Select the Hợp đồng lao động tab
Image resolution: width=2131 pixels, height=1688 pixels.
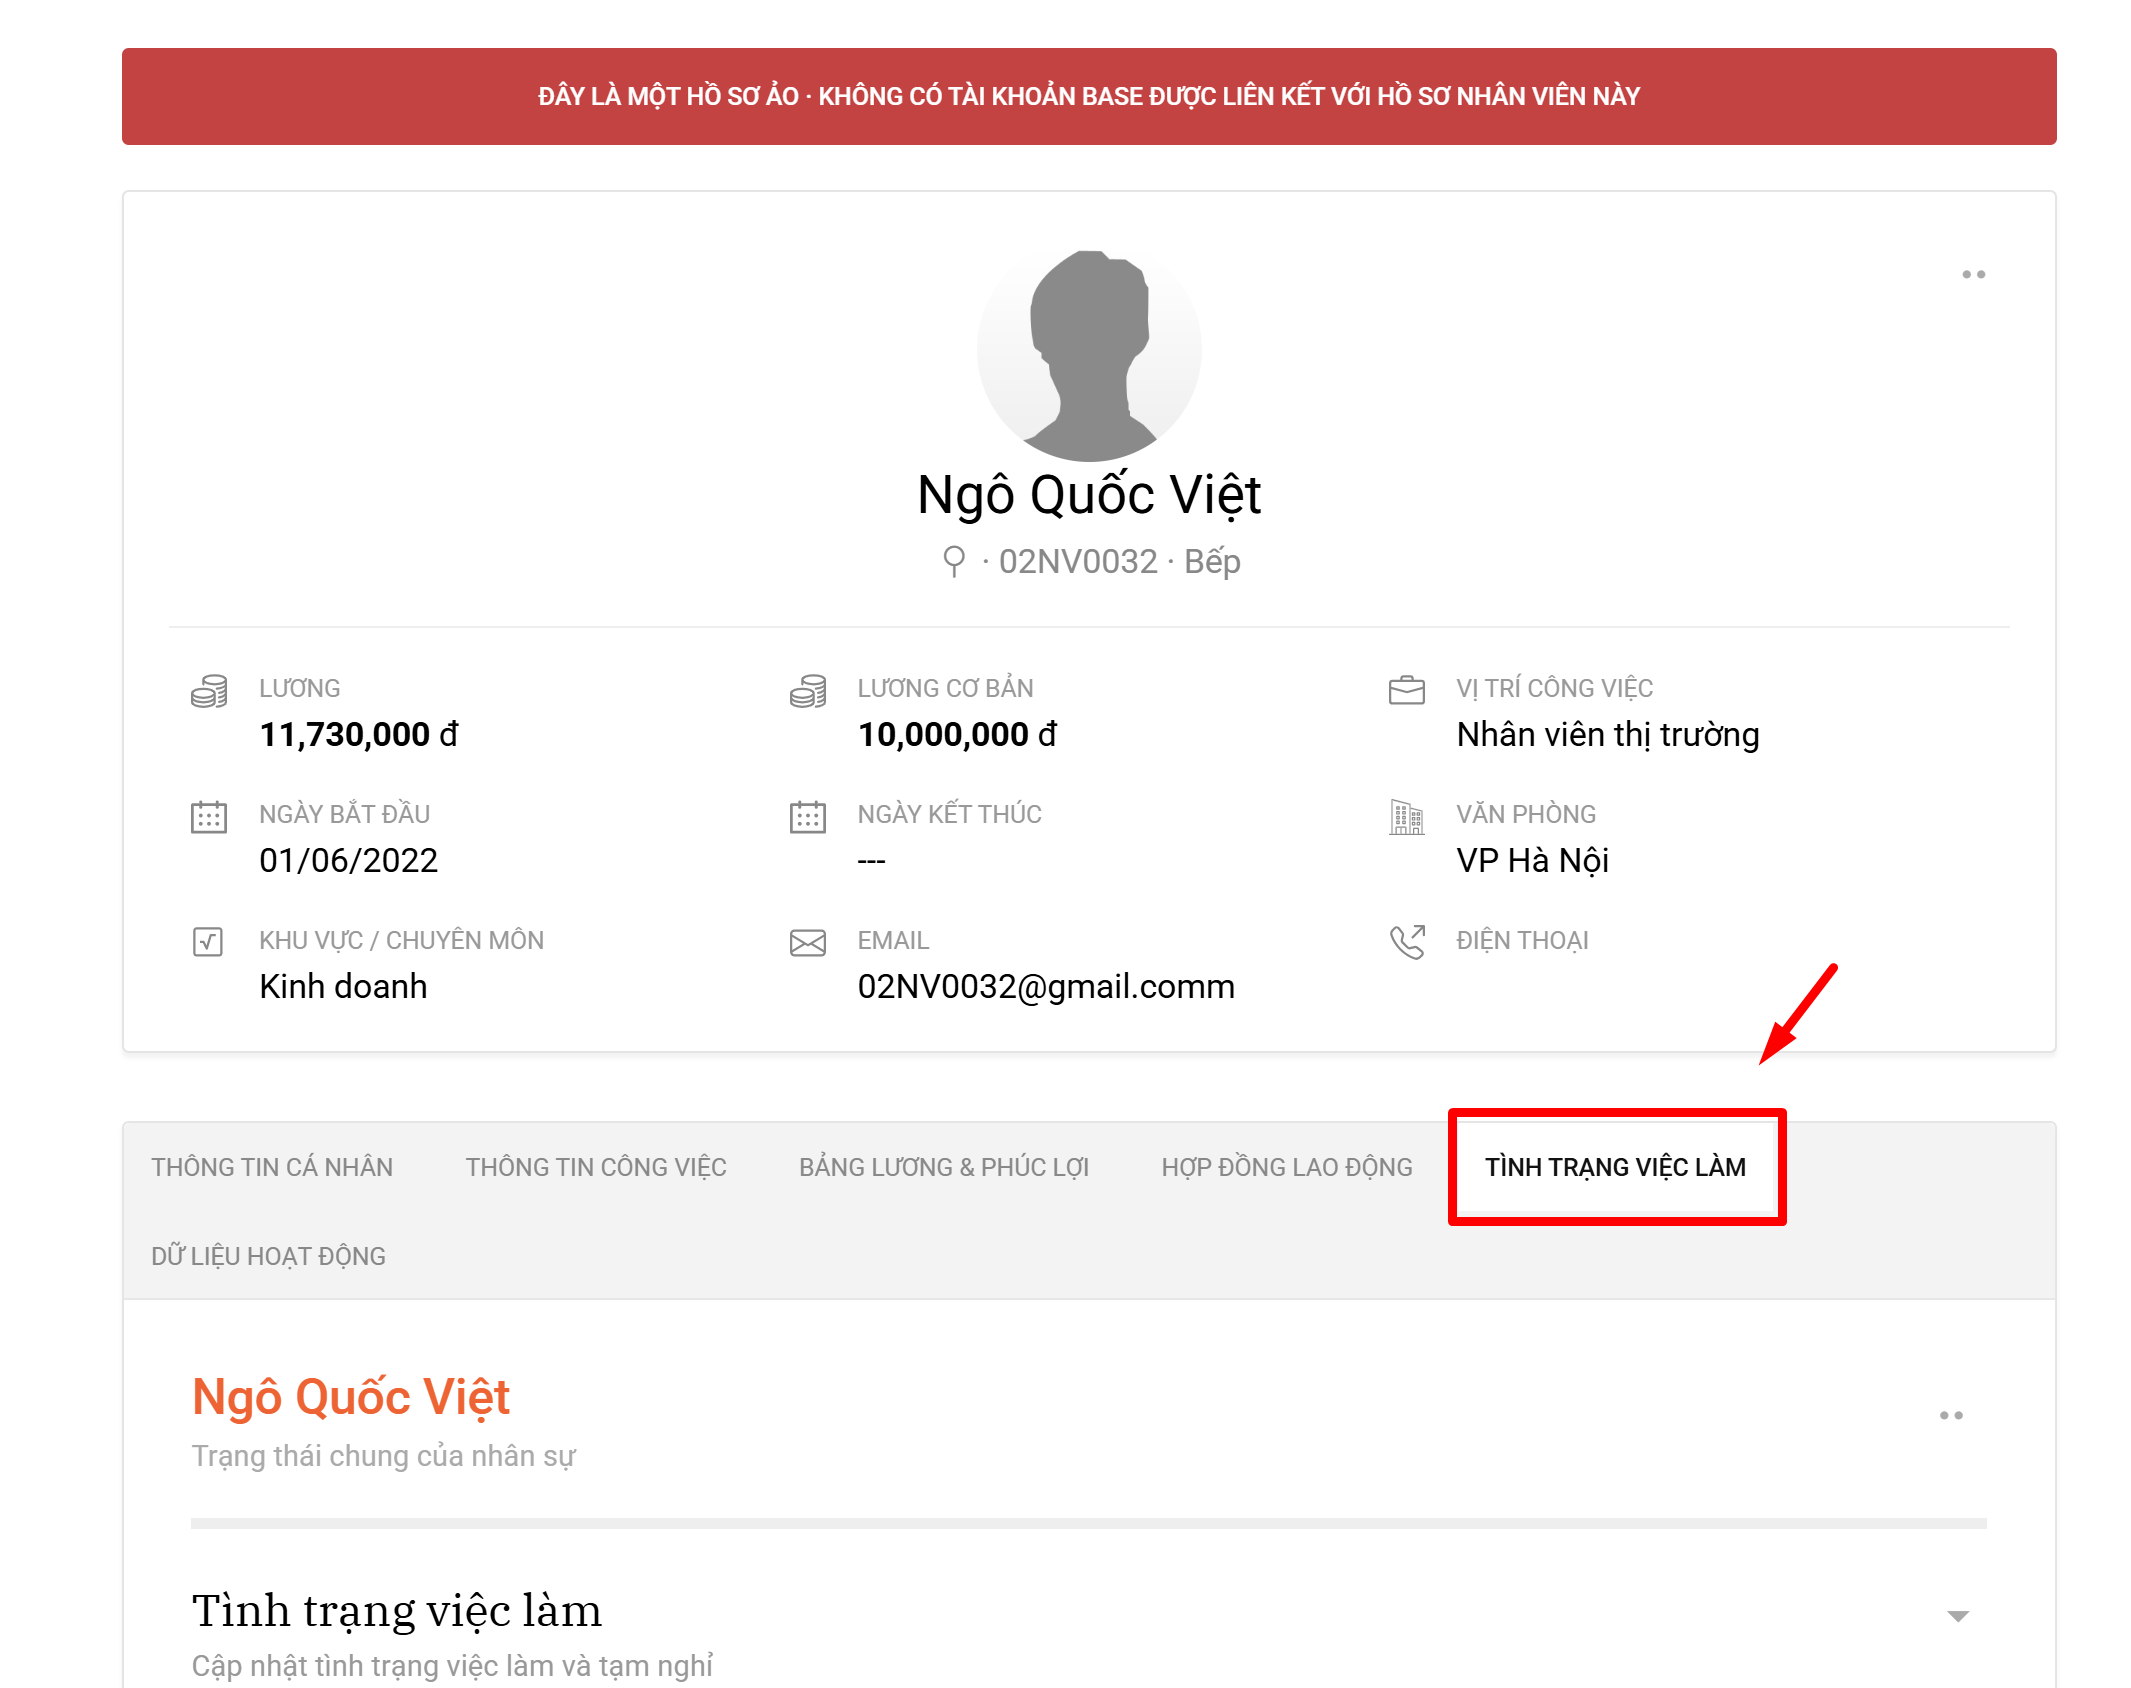(1286, 1167)
